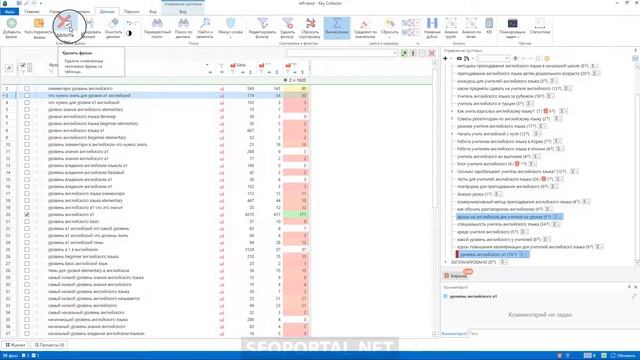Click the blue H implicit duplicates icon
Screen dimensions: 640x360
click(432, 23)
